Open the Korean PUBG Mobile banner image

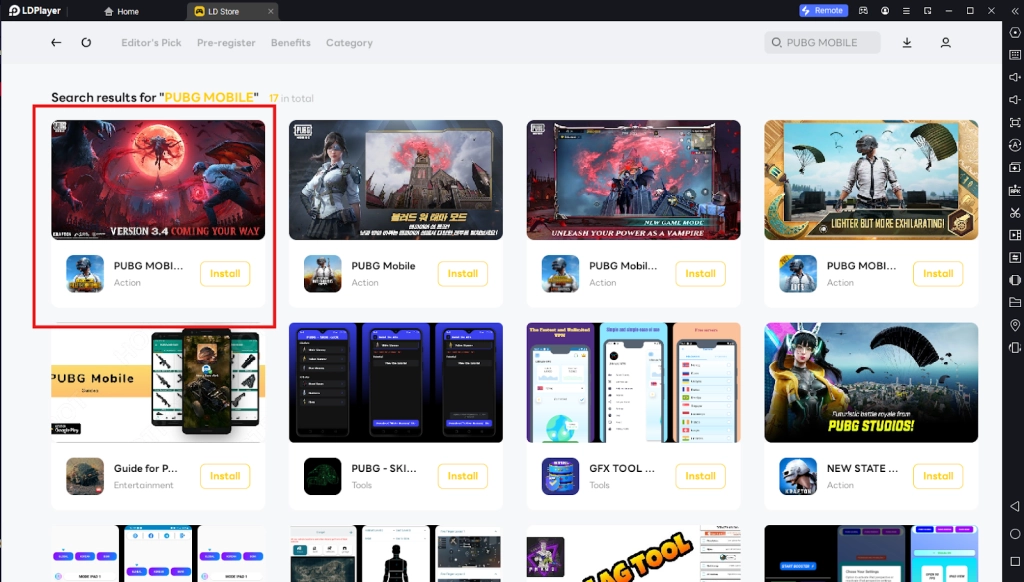point(396,180)
